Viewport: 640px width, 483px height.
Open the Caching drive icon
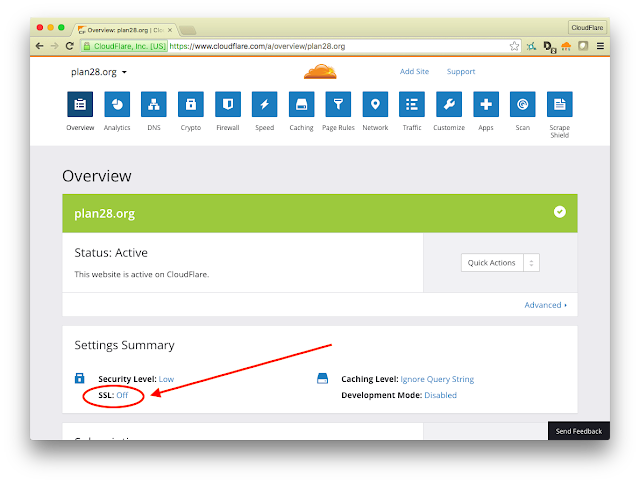coord(302,104)
